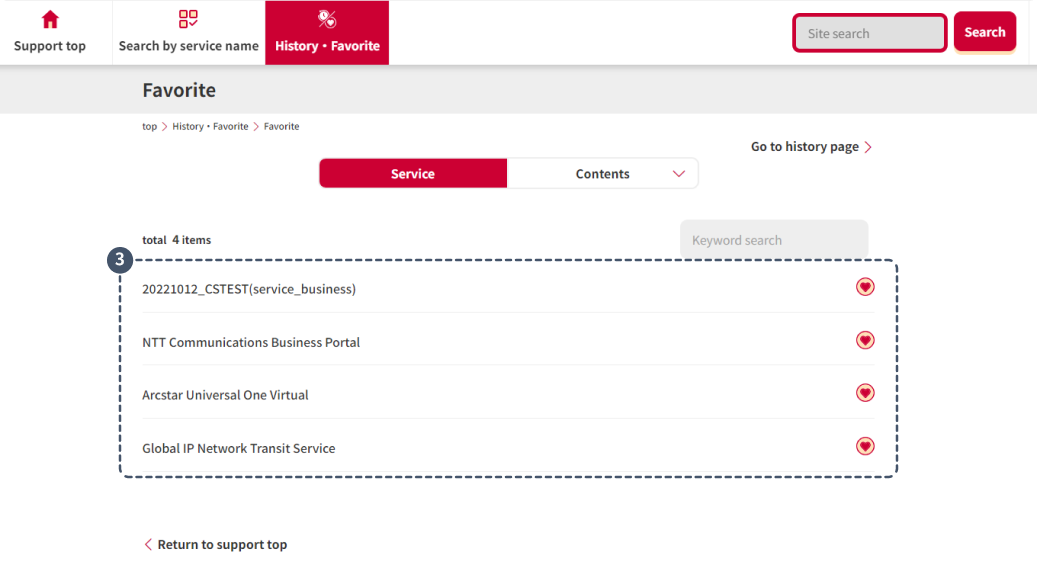Remove Arcstar Universal One Virtual from favorites
Viewport: 1037px width, 565px height.
(865, 393)
